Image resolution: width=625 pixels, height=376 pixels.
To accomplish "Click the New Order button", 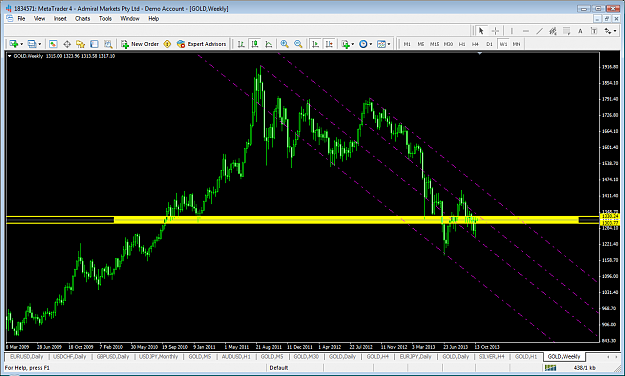I will click(140, 44).
